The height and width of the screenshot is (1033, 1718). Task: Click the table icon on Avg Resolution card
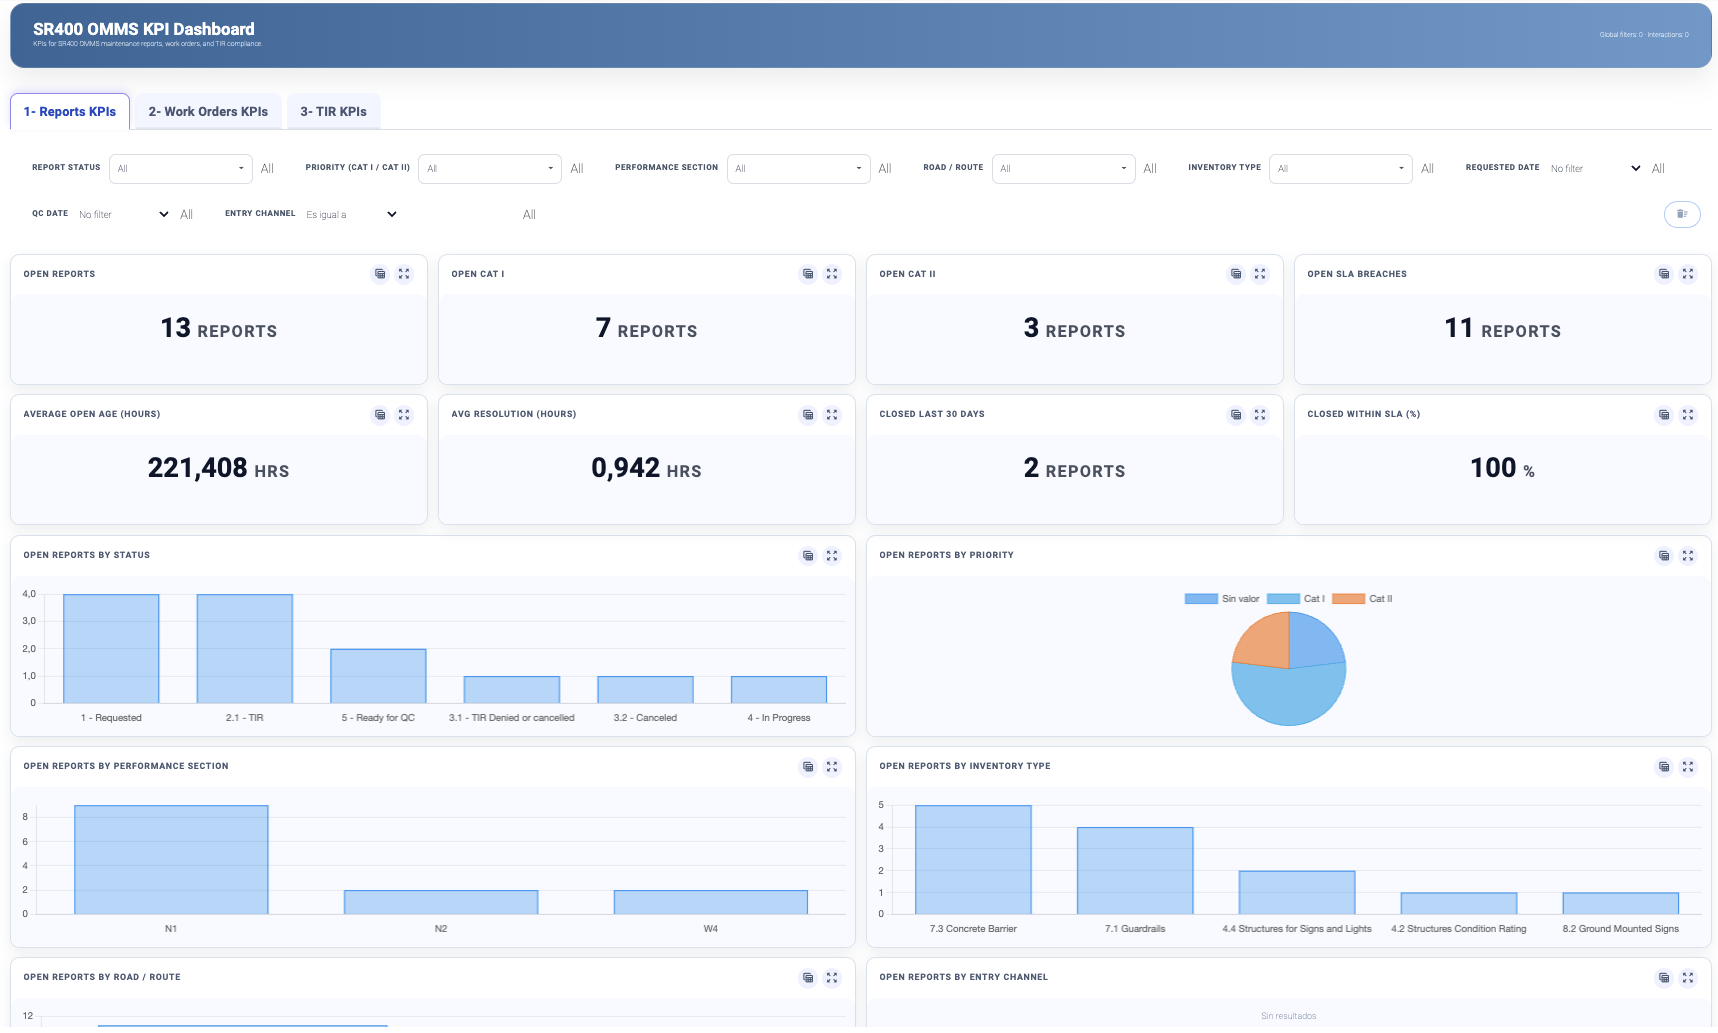[808, 415]
